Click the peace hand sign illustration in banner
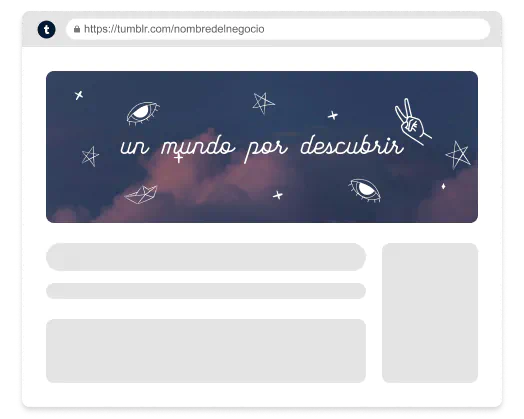 coord(412,122)
